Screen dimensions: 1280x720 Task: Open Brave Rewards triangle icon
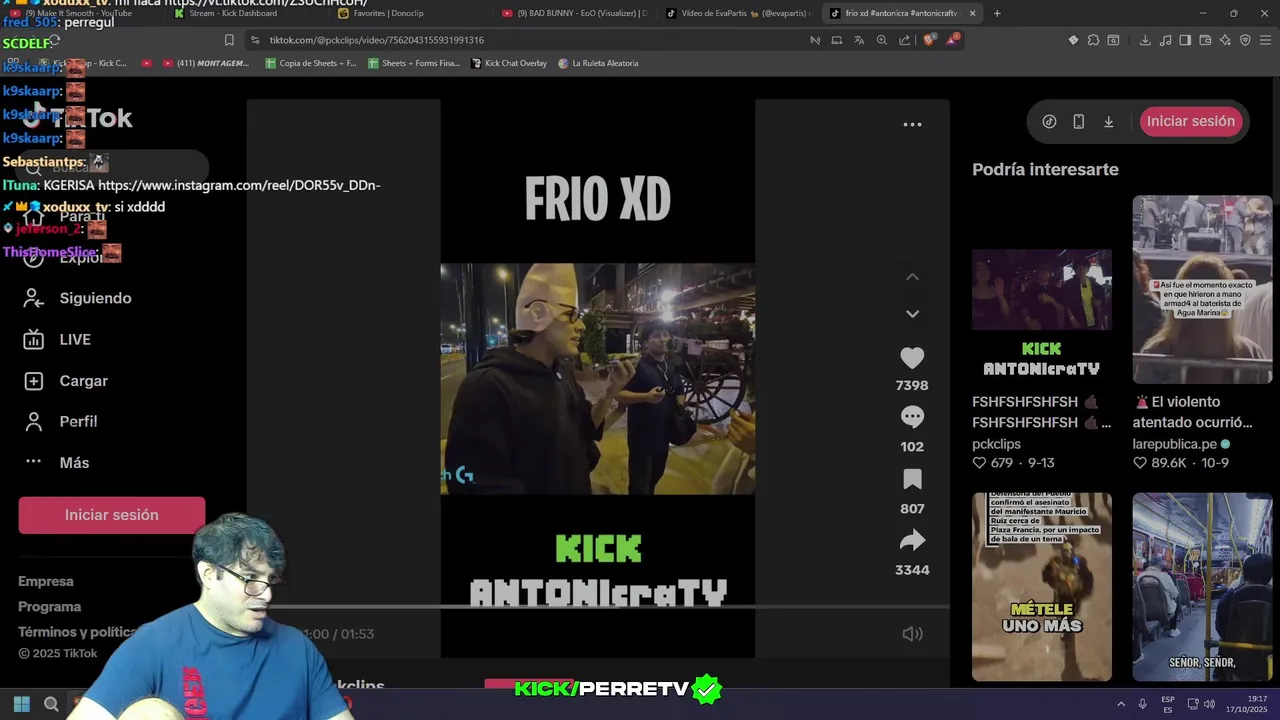point(954,40)
